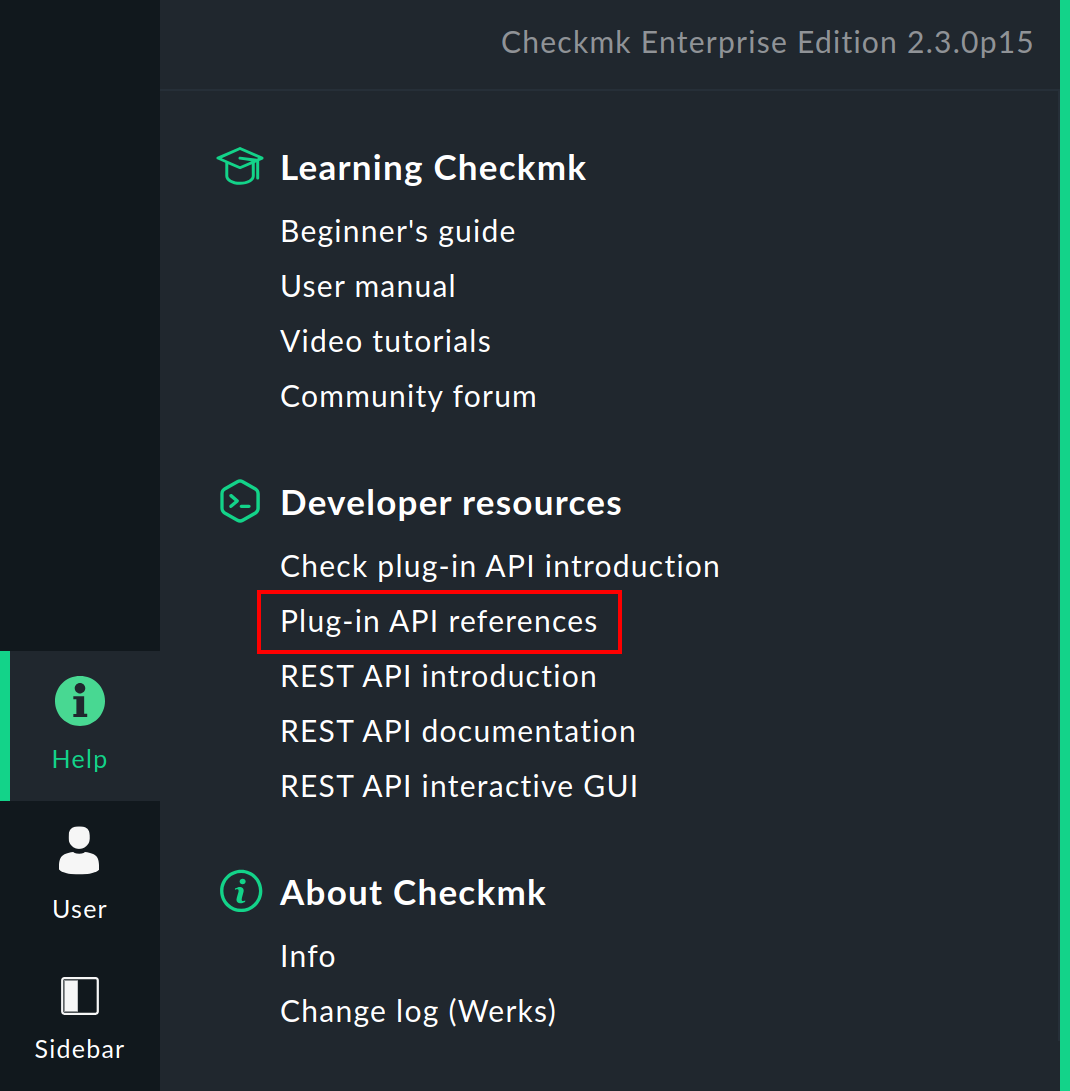Click the Checkmk Enterprise Edition version text
Viewport: 1070px width, 1091px height.
tap(767, 42)
